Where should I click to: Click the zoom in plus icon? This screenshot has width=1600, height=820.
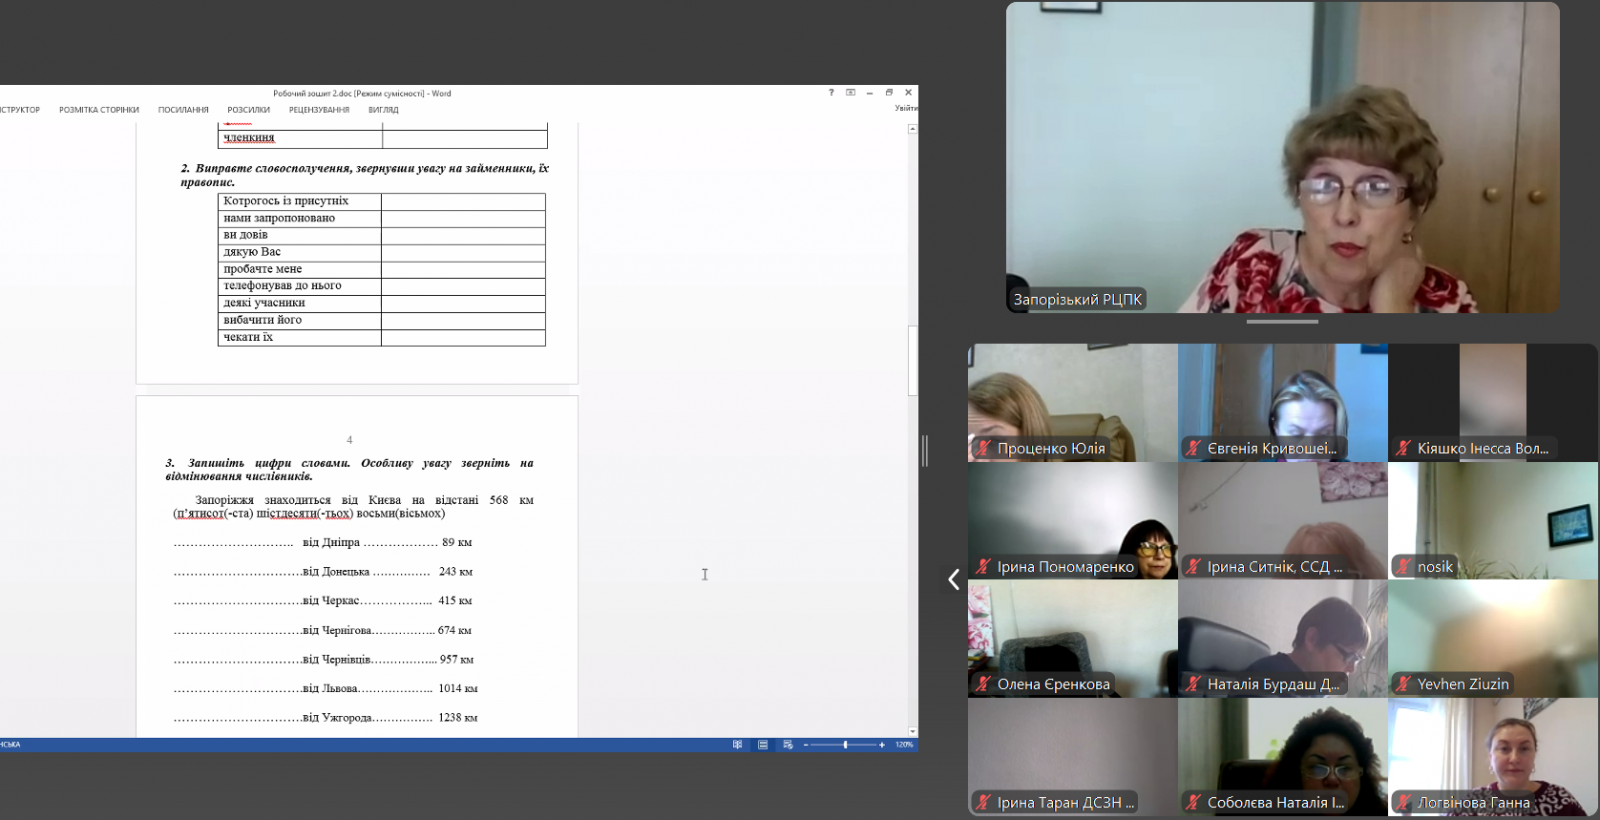[x=882, y=745]
